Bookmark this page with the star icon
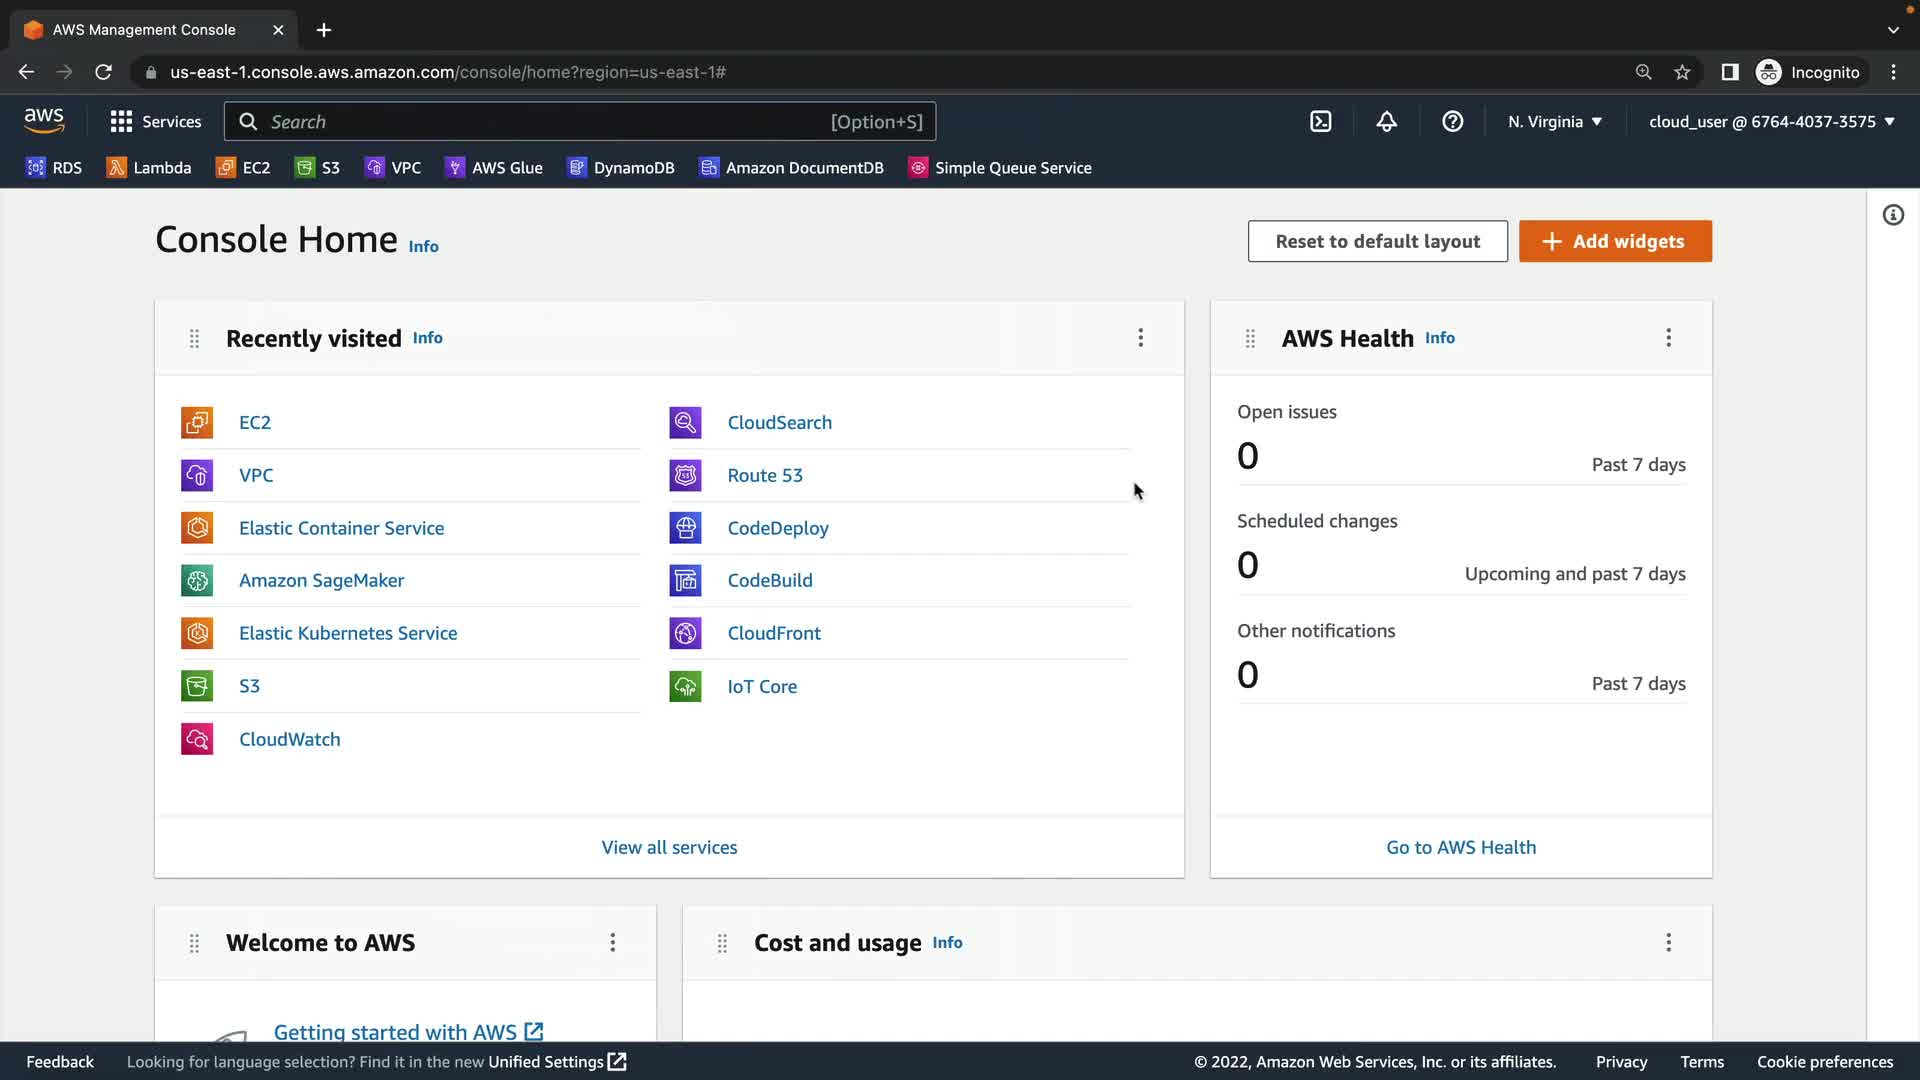Image resolution: width=1920 pixels, height=1080 pixels. pos(1682,72)
